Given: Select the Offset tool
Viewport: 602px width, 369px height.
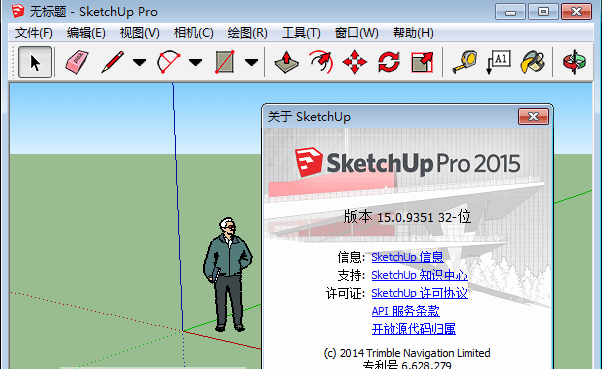Looking at the screenshot, I should tap(321, 62).
